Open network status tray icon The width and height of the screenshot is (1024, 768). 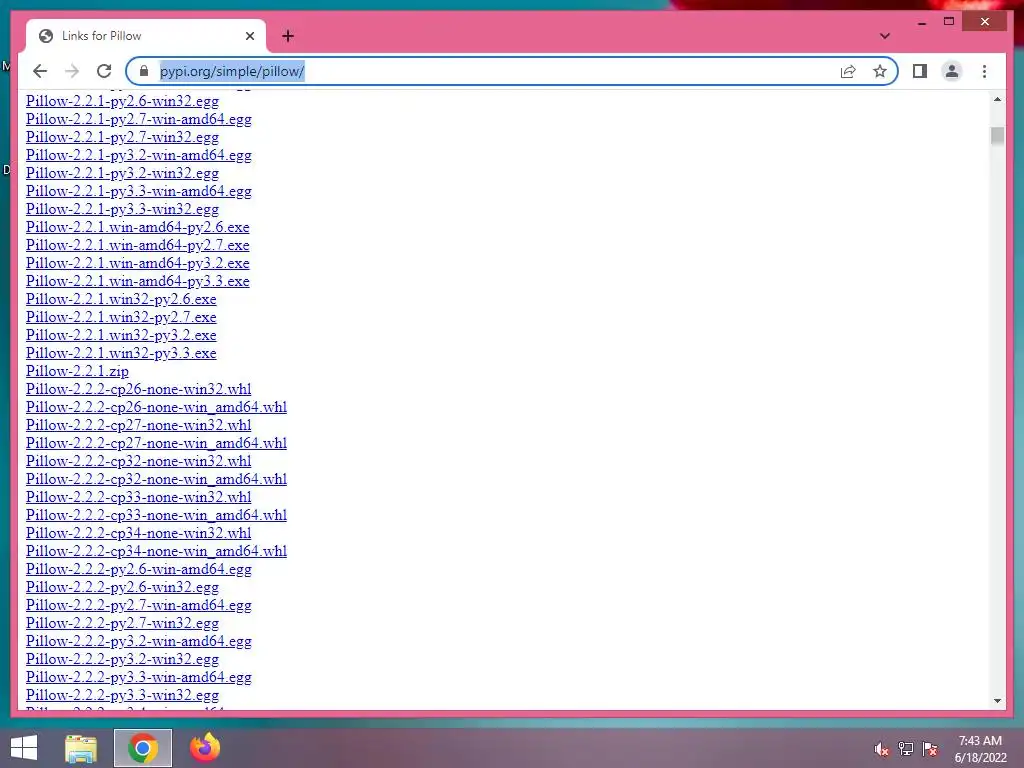[905, 748]
